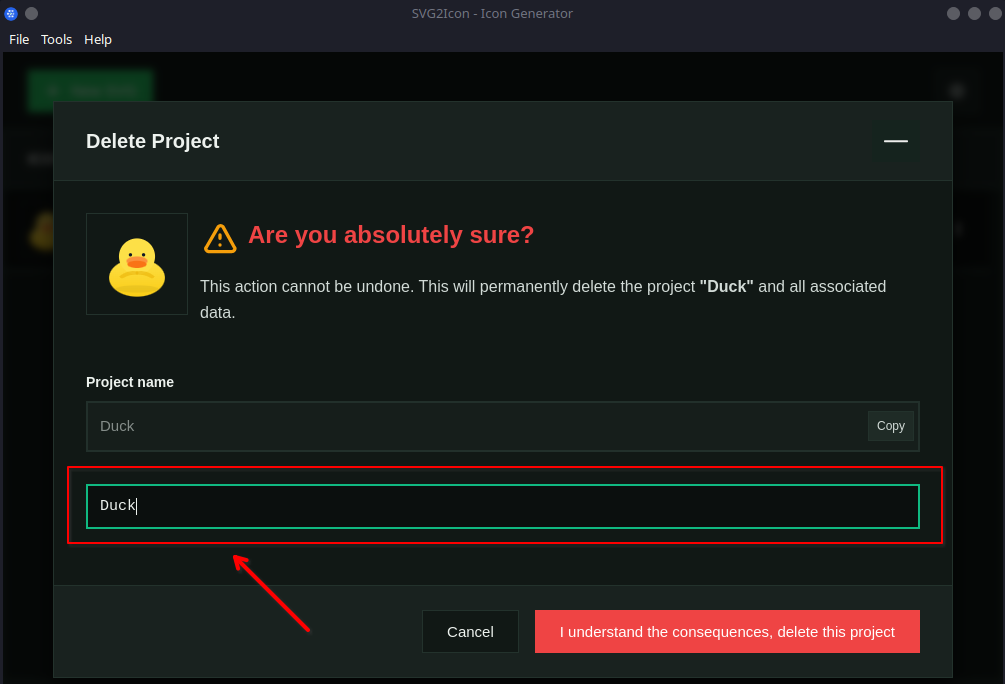Select the read-only Duck project name field
The image size is (1005, 684).
[400, 425]
